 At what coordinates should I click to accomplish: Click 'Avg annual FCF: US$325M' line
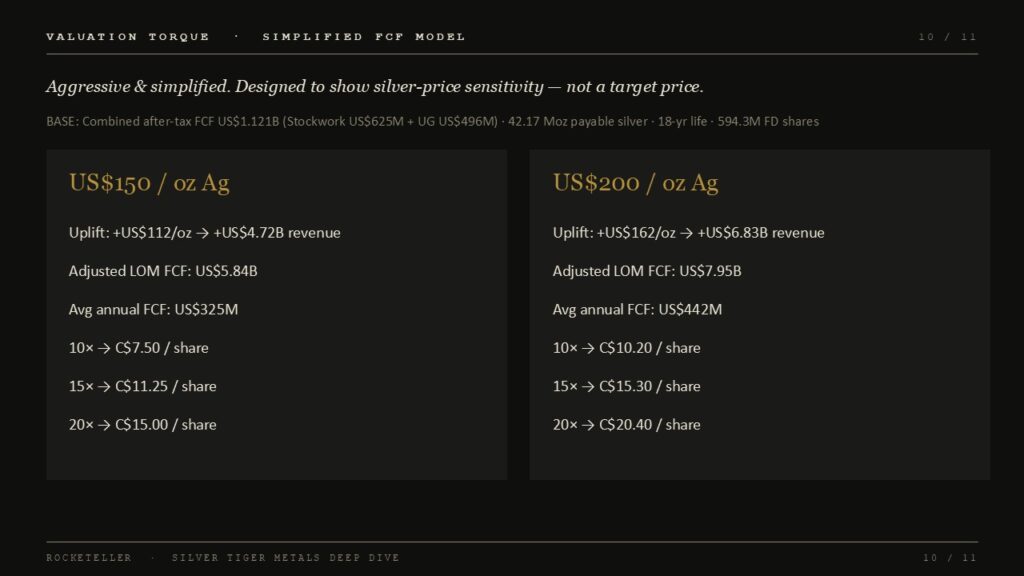[153, 310]
